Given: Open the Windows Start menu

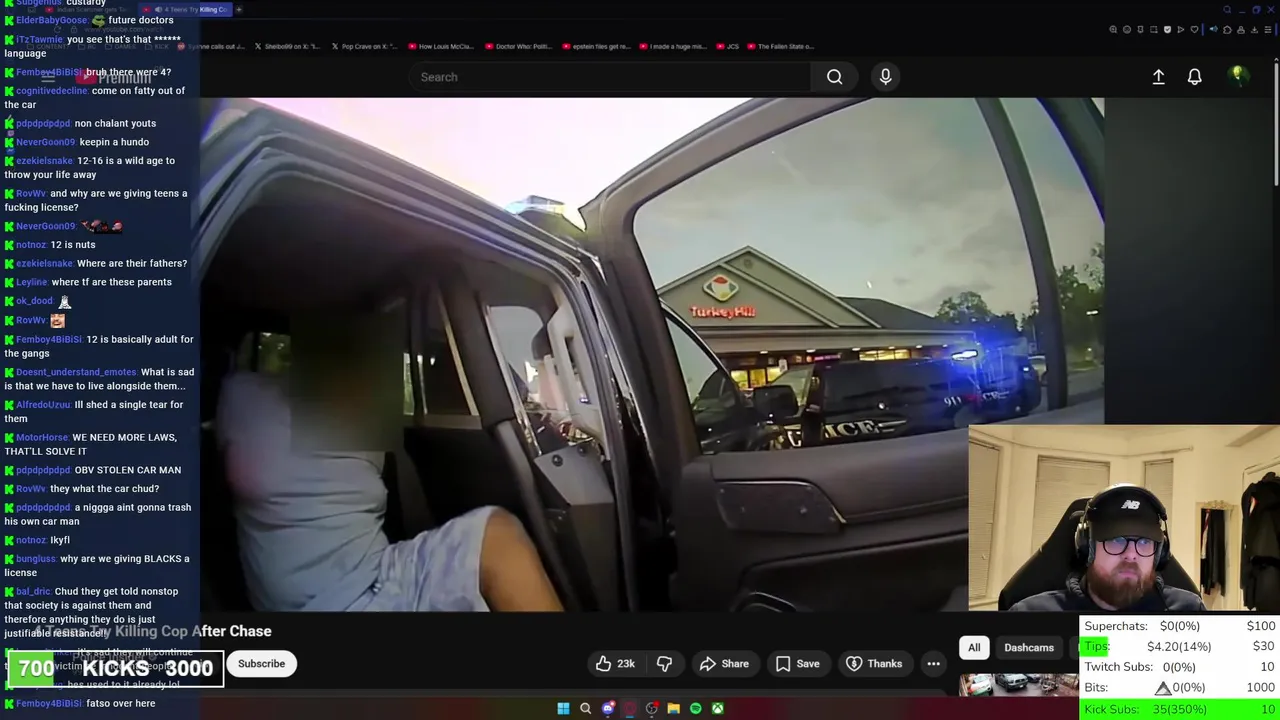Looking at the screenshot, I should (x=563, y=708).
